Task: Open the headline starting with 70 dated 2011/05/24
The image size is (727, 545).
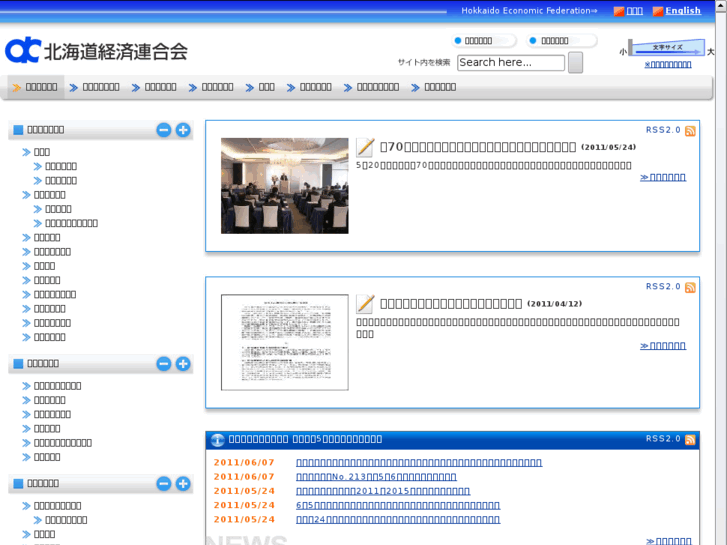Action: pyautogui.click(x=478, y=147)
